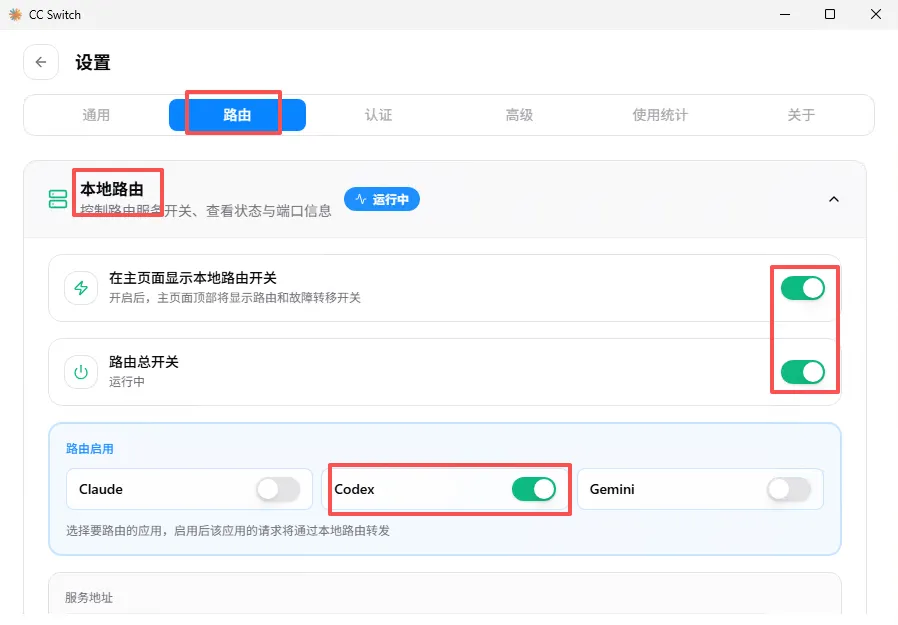
Task: Enable the Gemini routing switch
Action: coord(789,489)
